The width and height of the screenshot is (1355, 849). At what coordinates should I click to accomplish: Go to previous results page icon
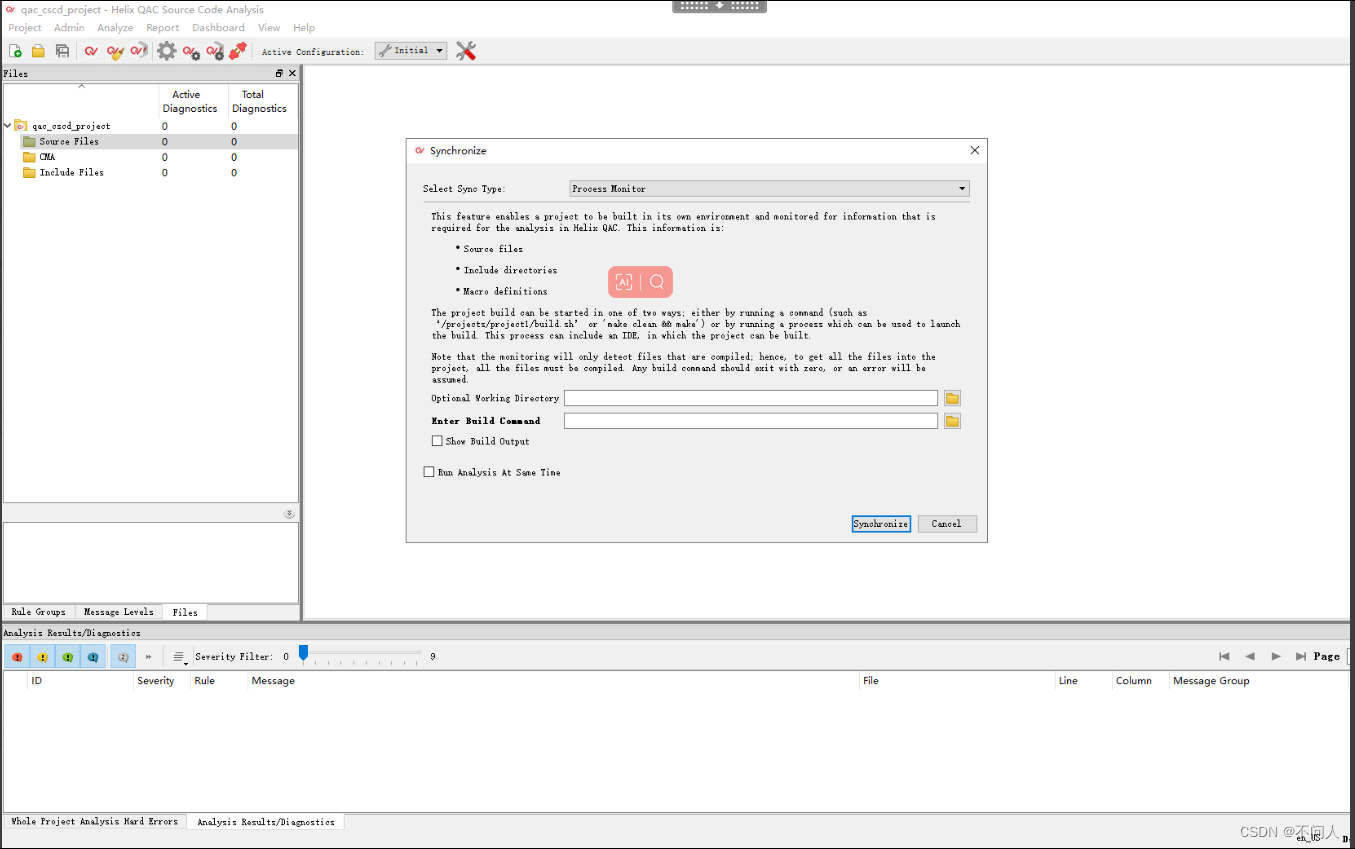tap(1250, 656)
